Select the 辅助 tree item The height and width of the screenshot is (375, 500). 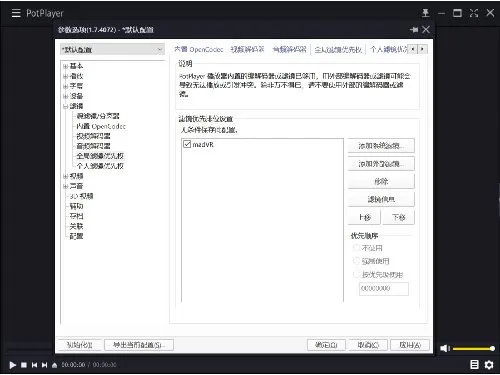[x=76, y=206]
